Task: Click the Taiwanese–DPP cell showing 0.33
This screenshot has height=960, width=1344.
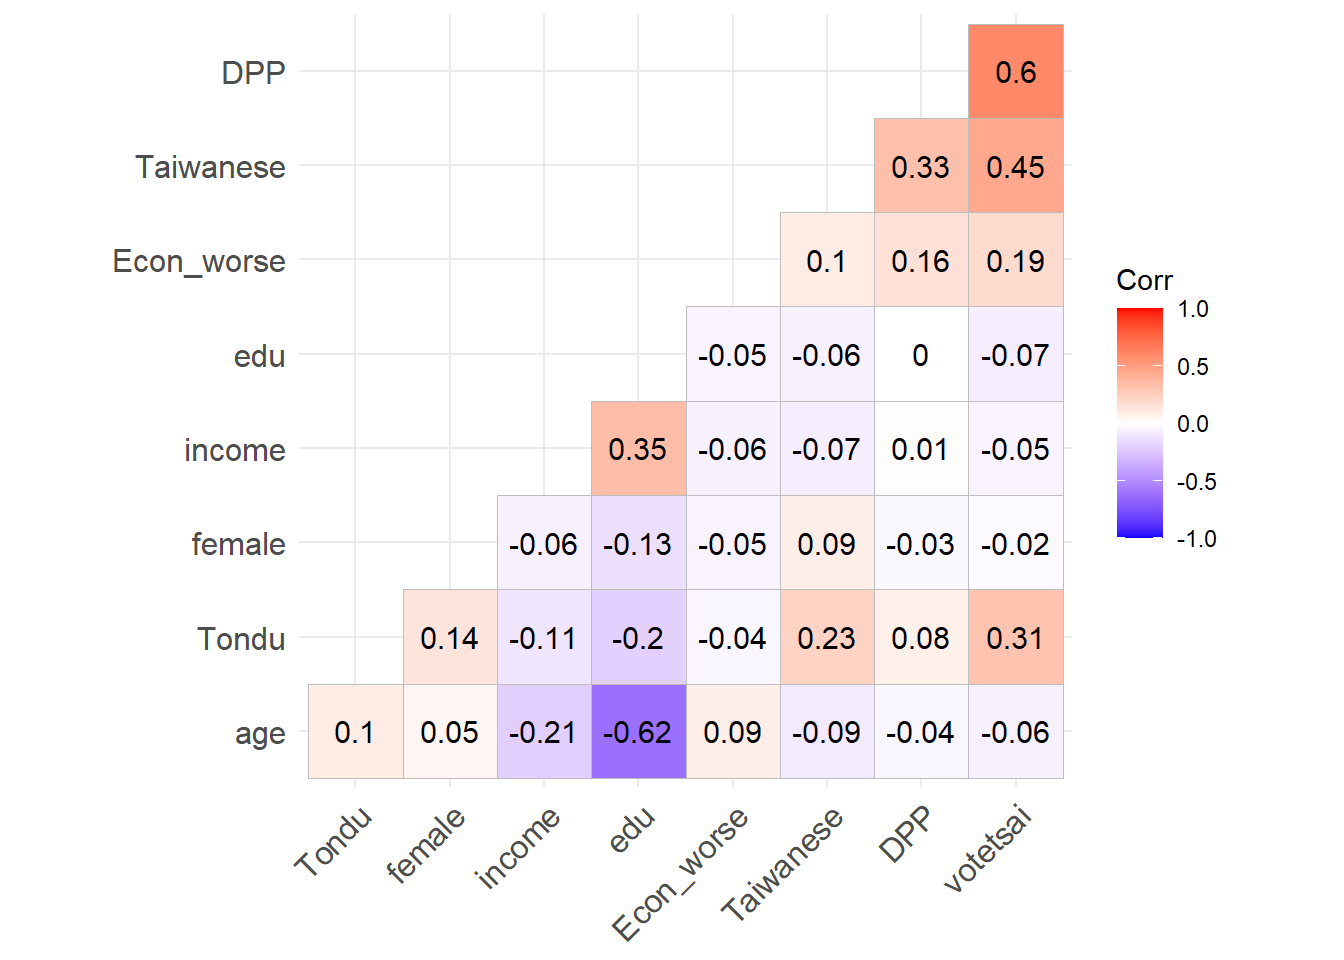Action: coord(921,166)
